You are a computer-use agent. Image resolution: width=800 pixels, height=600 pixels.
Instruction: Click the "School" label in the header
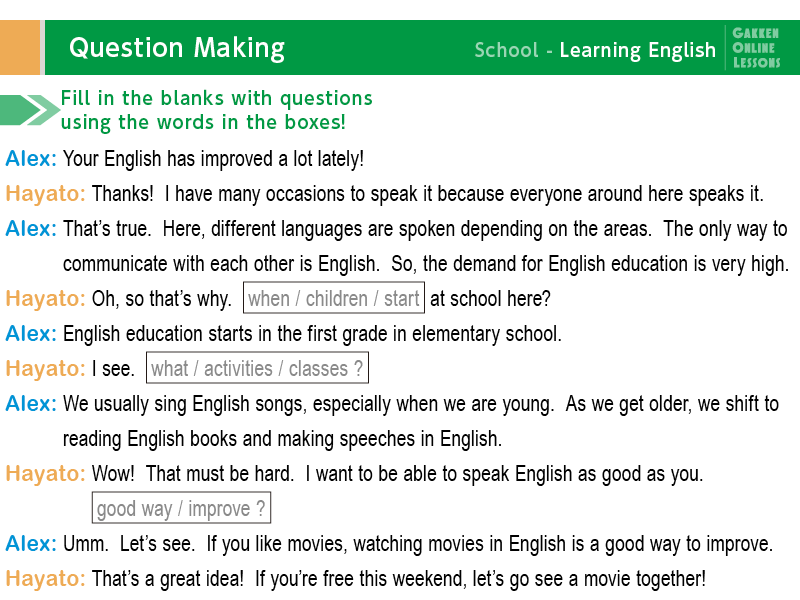506,50
